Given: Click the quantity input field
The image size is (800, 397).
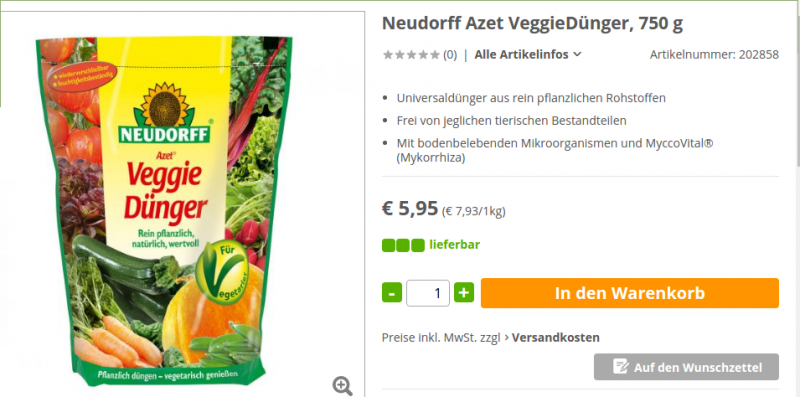Looking at the screenshot, I should [428, 293].
